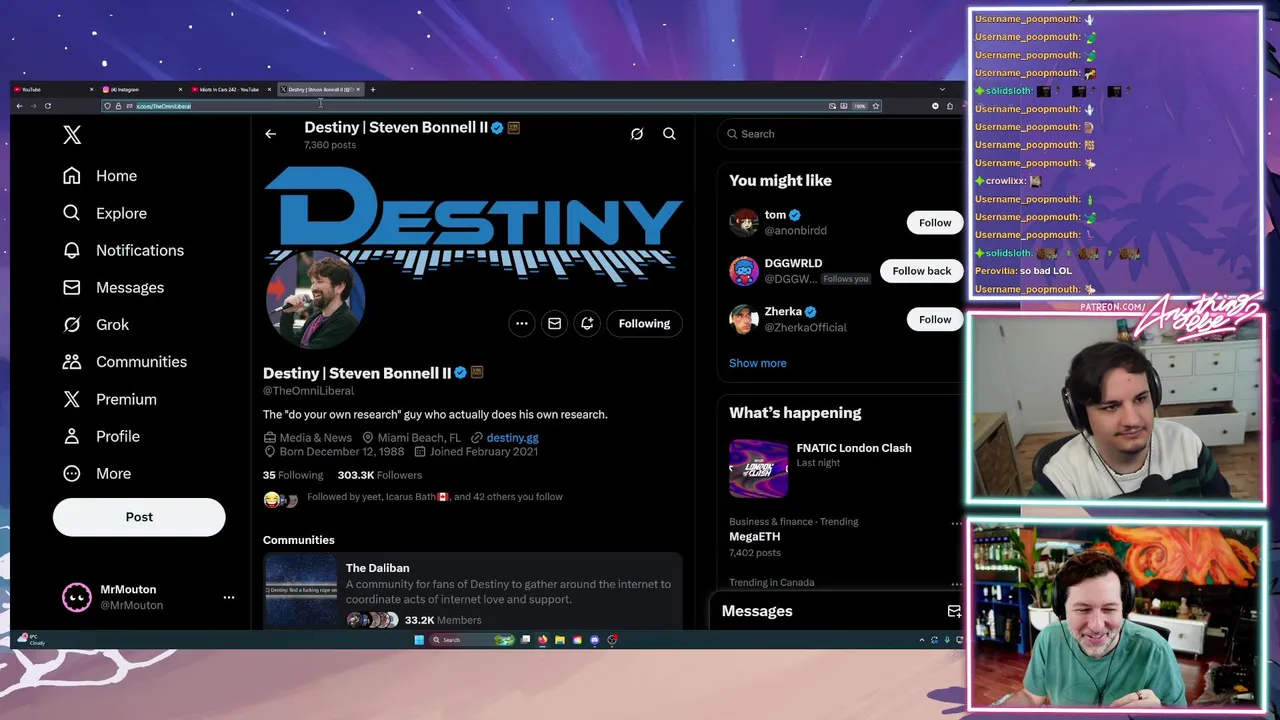The width and height of the screenshot is (1280, 720).
Task: Reload the page in browser
Action: tap(48, 106)
